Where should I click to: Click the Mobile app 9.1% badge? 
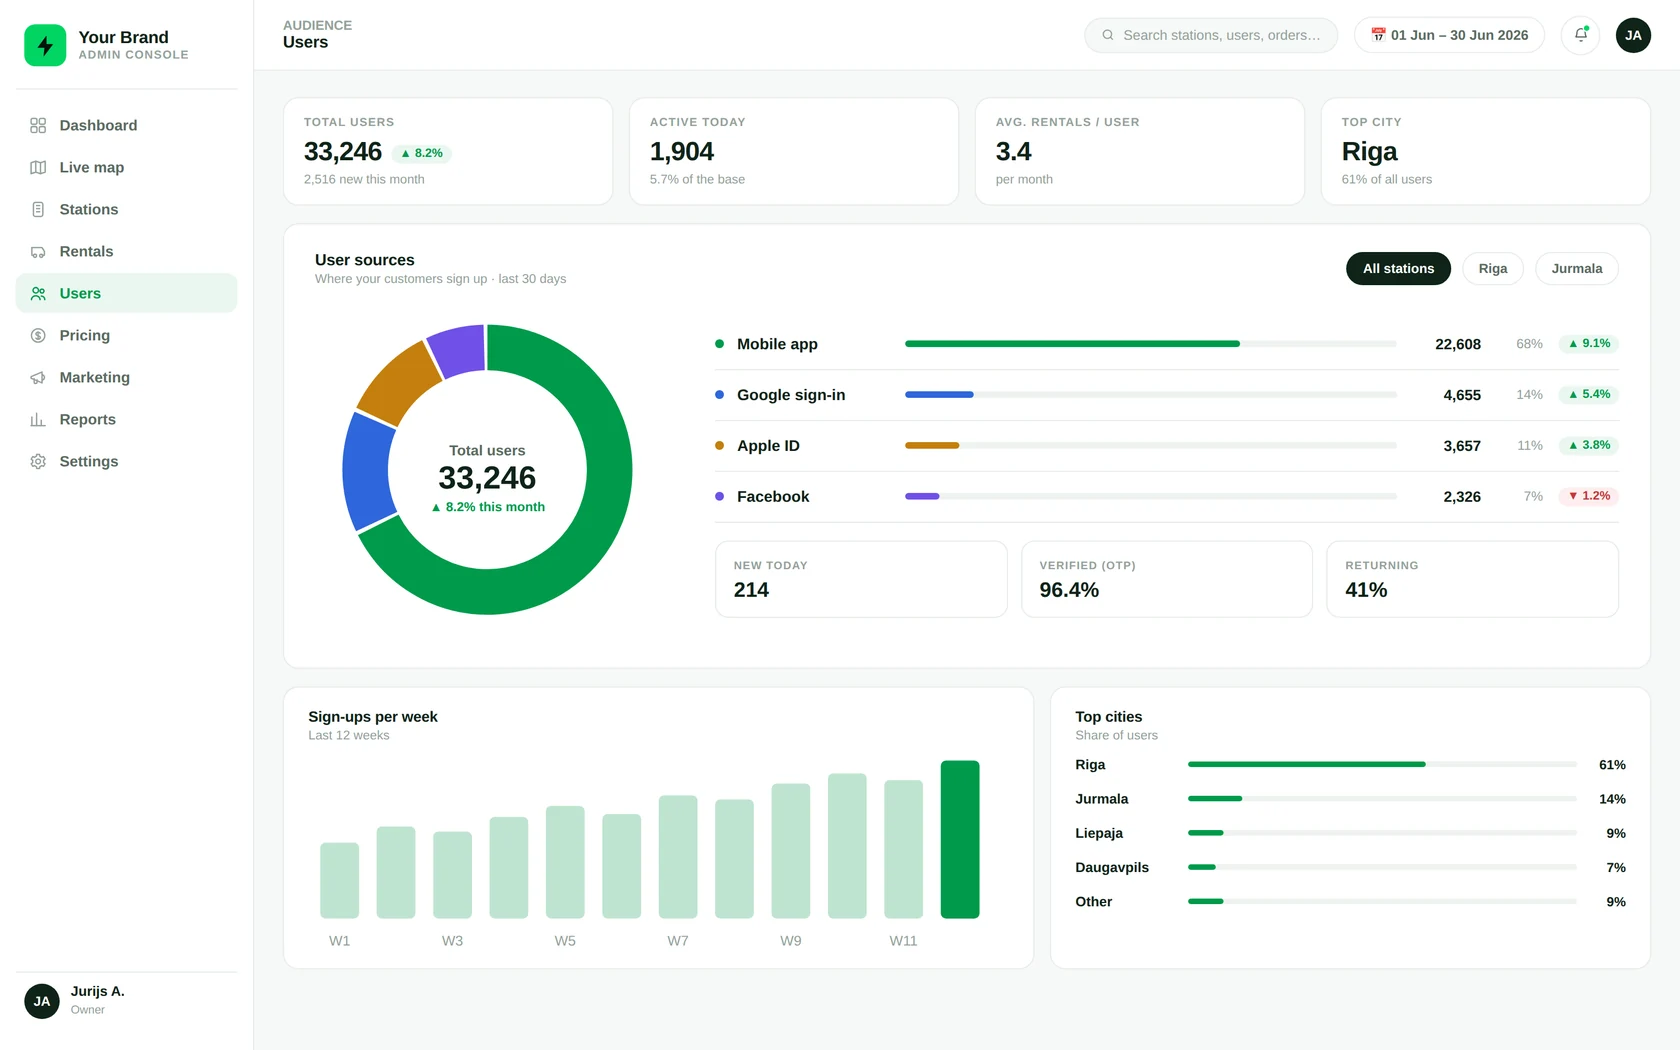[x=1589, y=344]
